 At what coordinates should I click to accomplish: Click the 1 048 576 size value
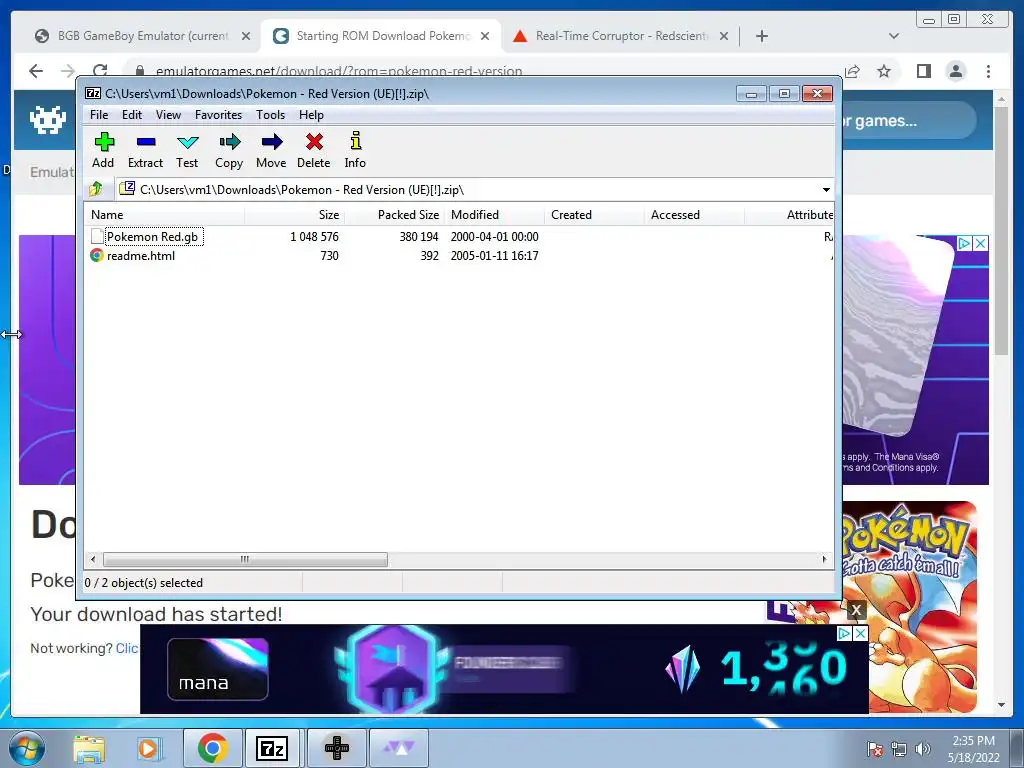tap(315, 237)
